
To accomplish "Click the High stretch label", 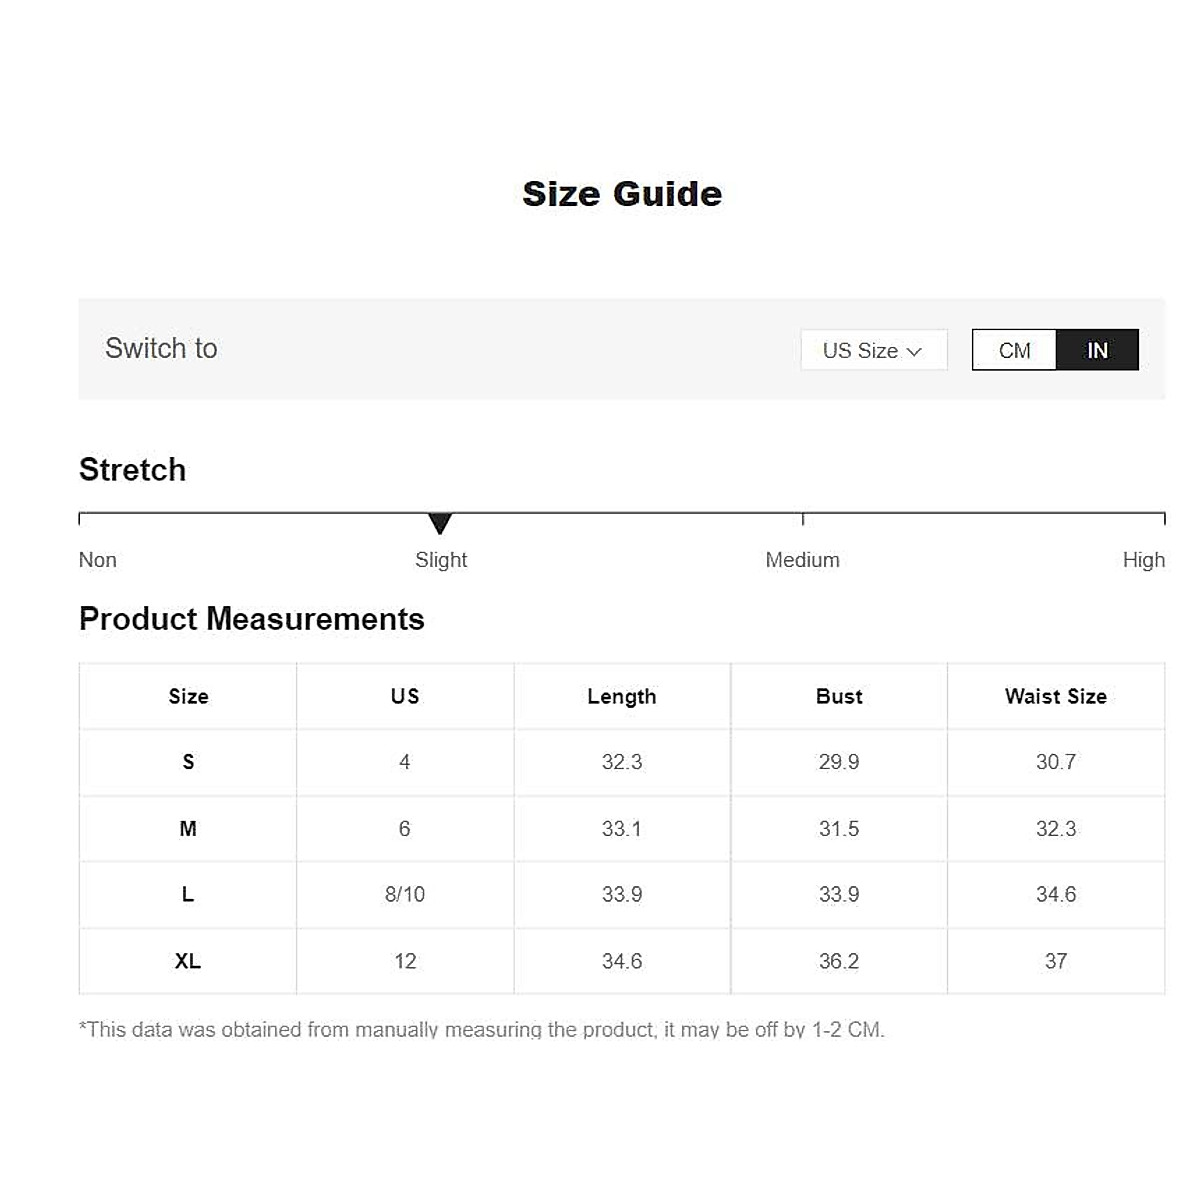I will tap(1143, 560).
